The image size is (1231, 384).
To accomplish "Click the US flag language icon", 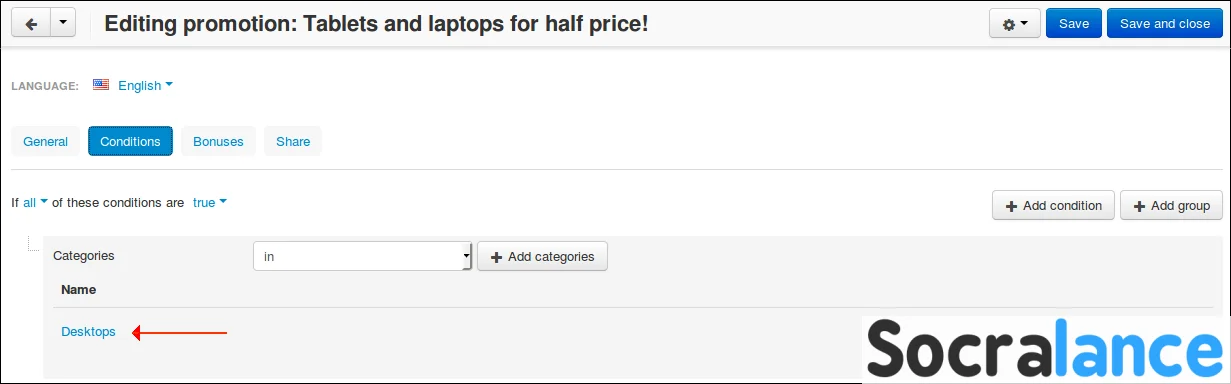I will point(101,85).
